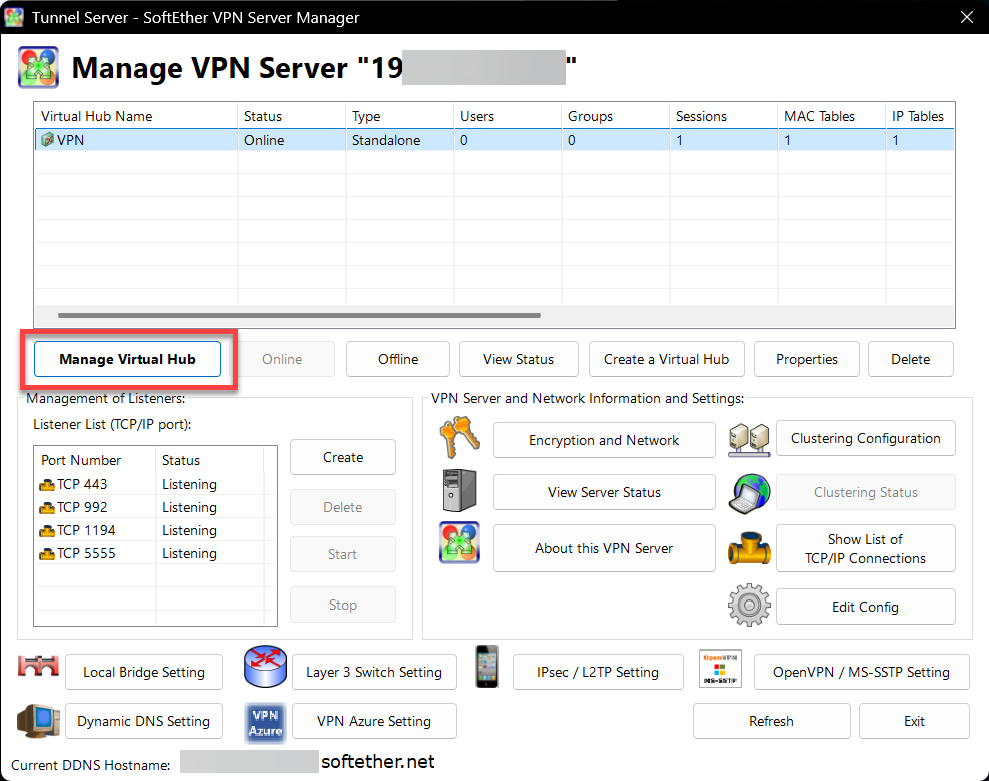Click the title bar application icon
Viewport: 989px width, 781px height.
tap(14, 17)
